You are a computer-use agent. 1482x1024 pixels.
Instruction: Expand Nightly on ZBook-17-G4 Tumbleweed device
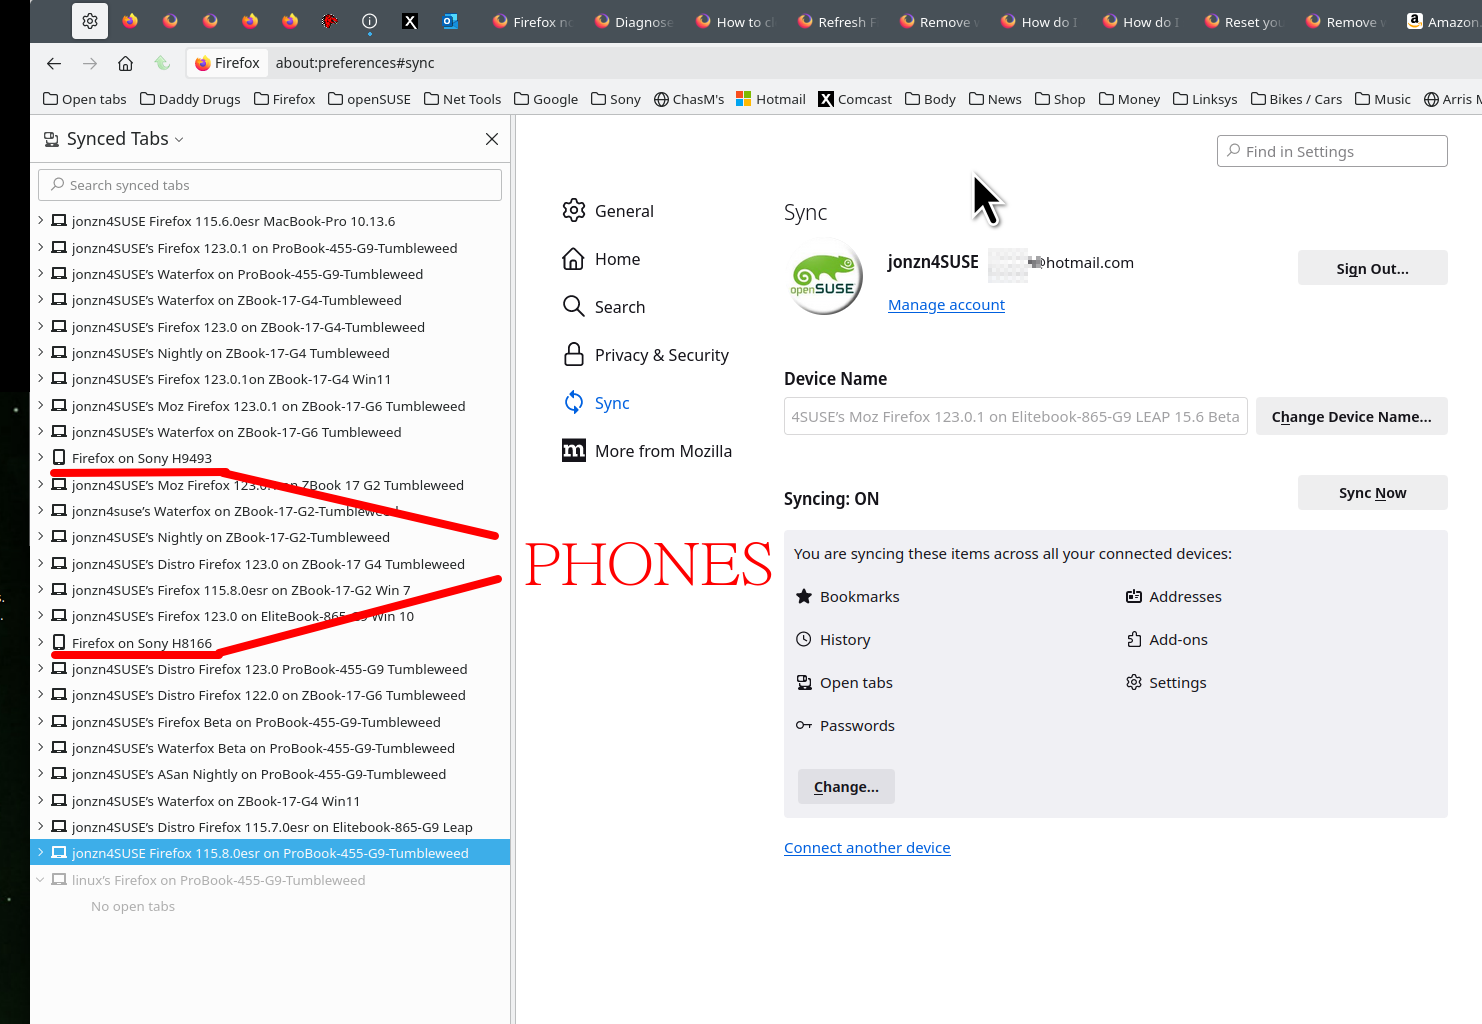pos(40,353)
